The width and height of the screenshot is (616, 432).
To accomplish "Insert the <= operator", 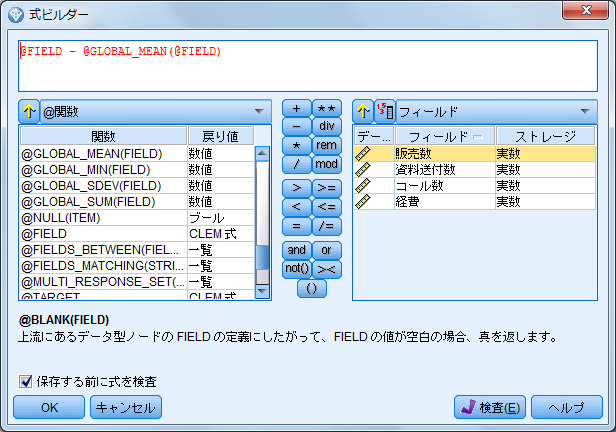I will [x=326, y=207].
